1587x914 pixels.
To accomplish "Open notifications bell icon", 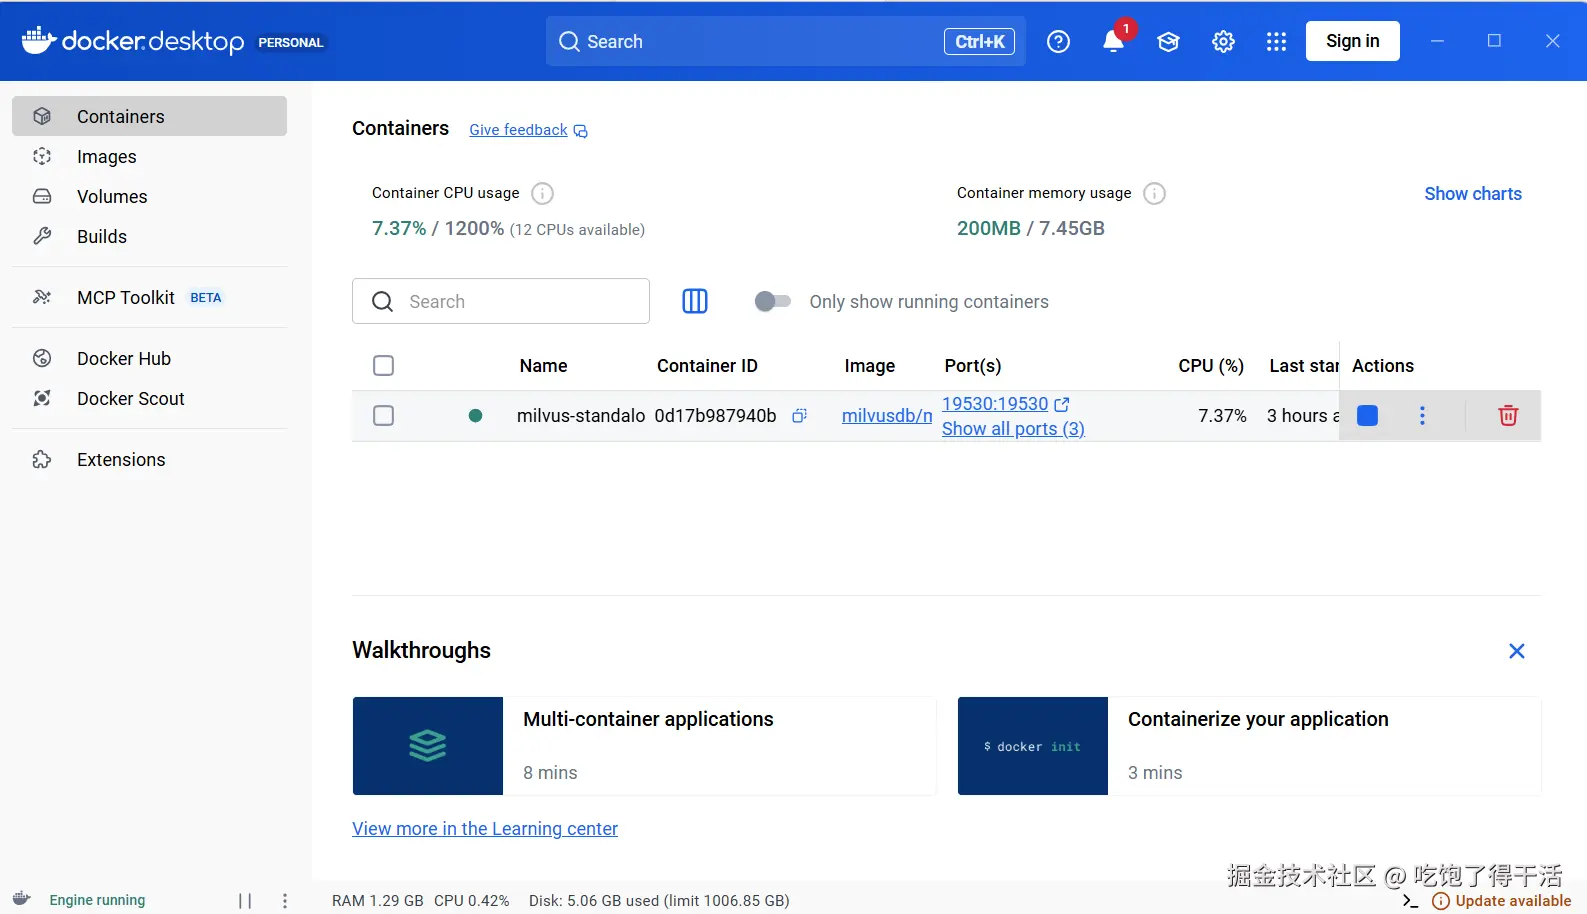I will (1113, 41).
